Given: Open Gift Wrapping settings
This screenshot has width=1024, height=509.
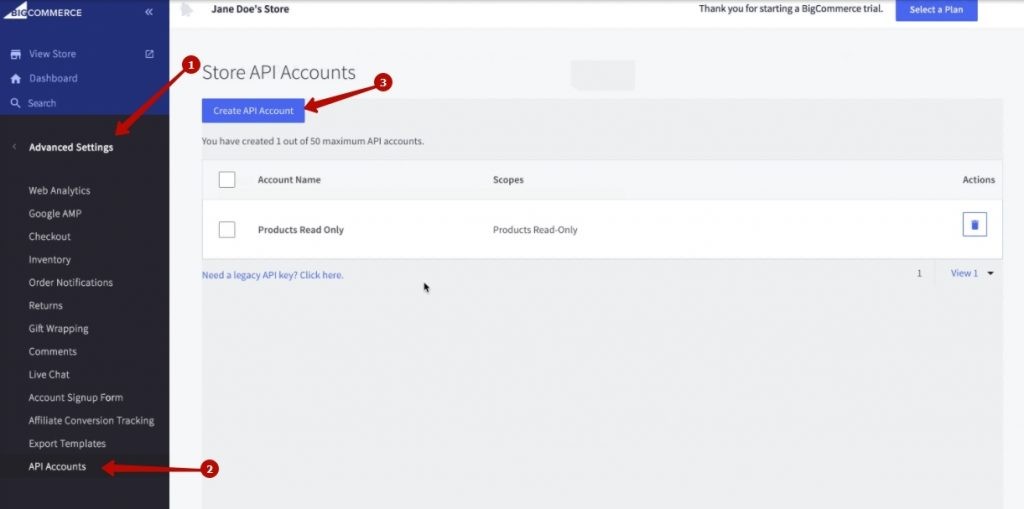Looking at the screenshot, I should pos(58,329).
